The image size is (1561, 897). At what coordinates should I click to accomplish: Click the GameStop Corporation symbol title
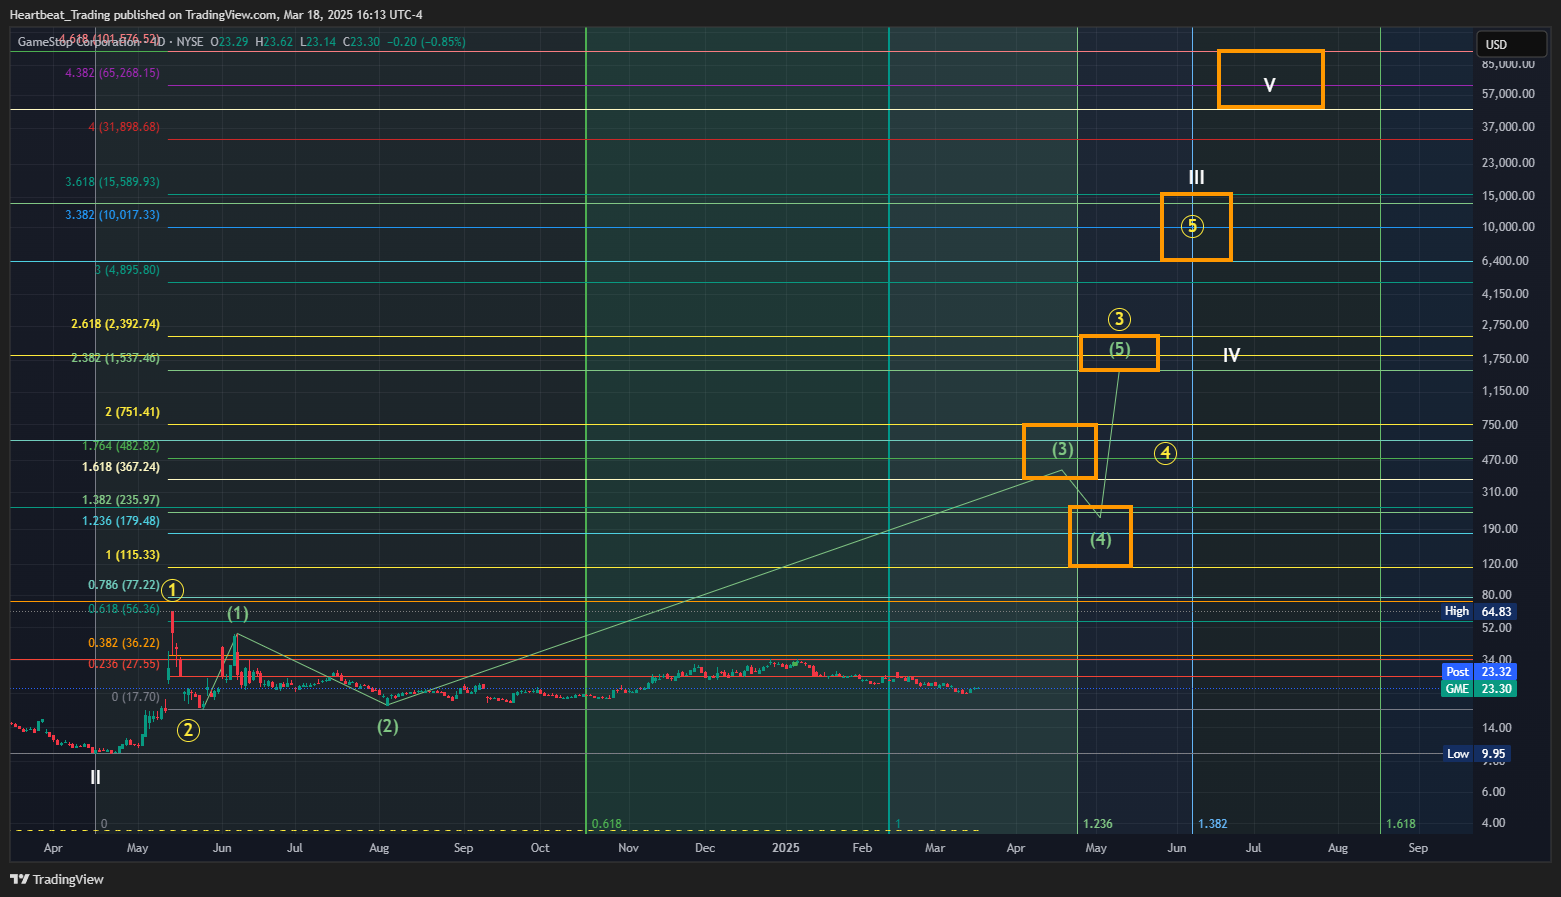pos(79,42)
